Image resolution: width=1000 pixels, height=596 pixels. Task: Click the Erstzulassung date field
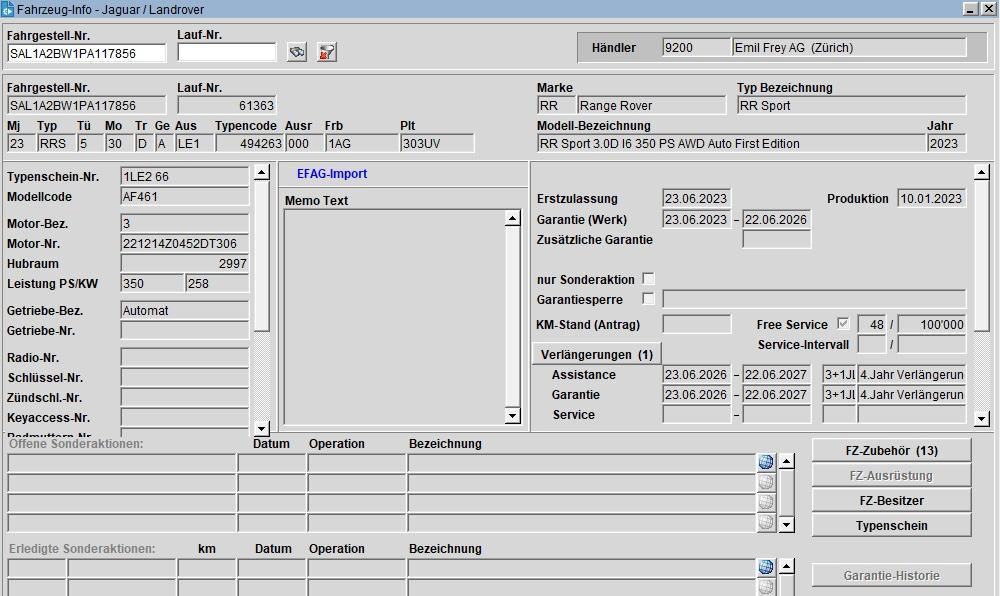(x=696, y=198)
